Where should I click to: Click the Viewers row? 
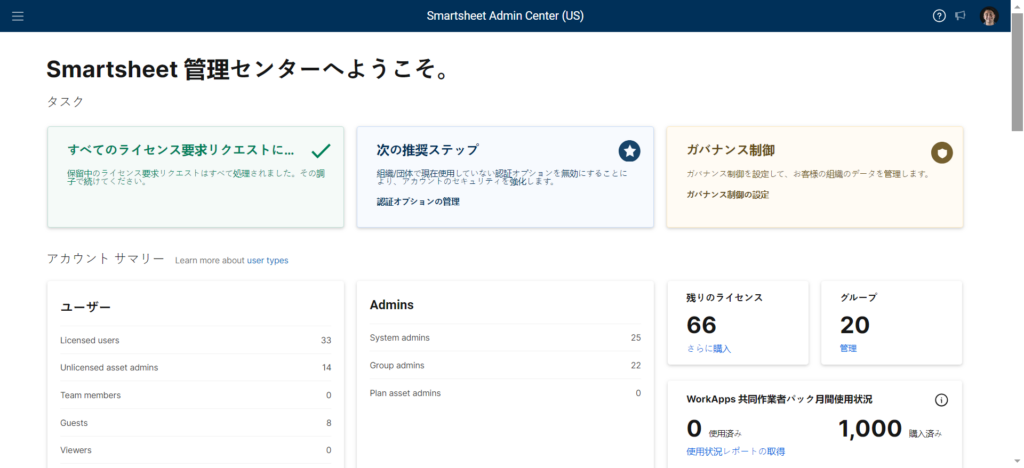(196, 450)
